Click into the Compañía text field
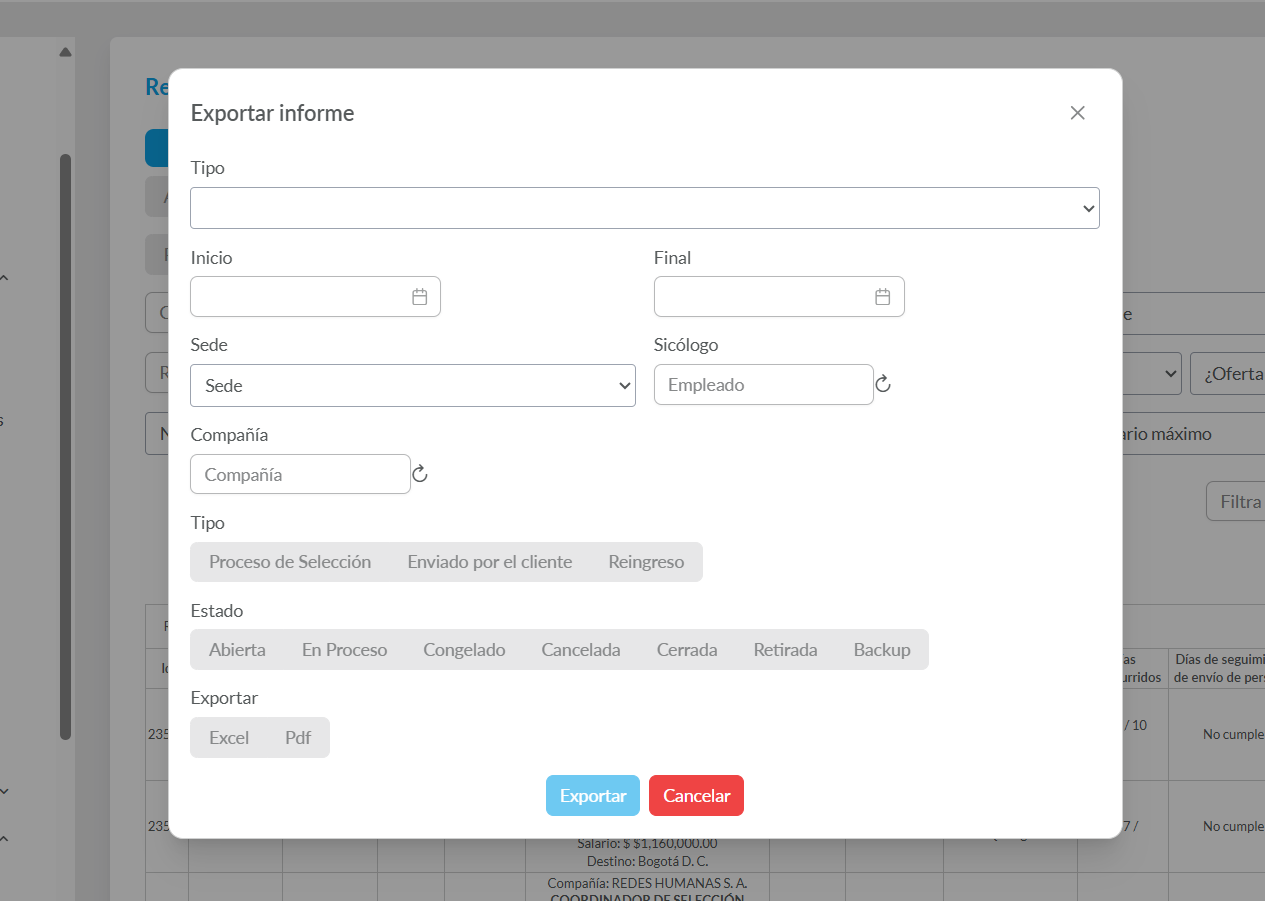This screenshot has height=901, width=1265. [x=300, y=475]
